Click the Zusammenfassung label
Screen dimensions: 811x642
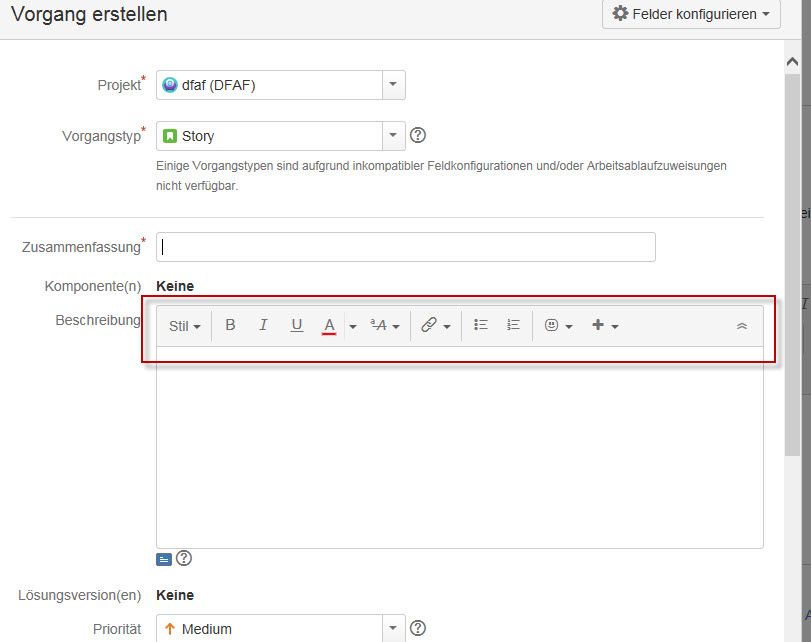[x=81, y=247]
